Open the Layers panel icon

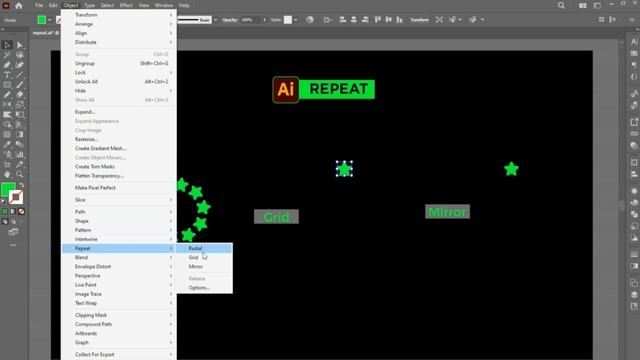point(634,294)
